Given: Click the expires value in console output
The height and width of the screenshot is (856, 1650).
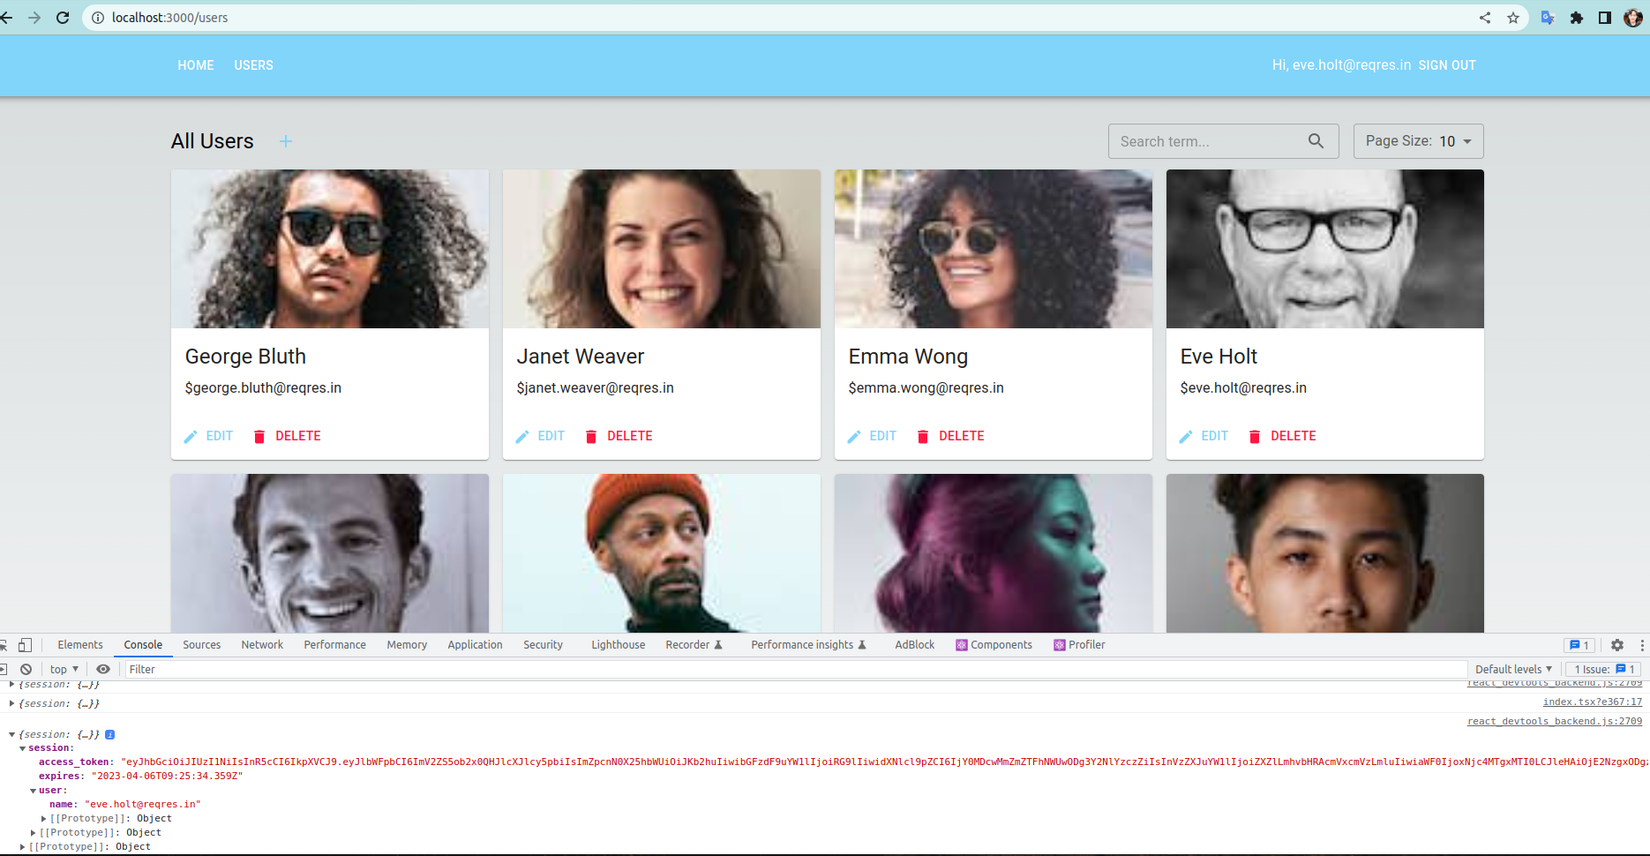Looking at the screenshot, I should click(167, 776).
